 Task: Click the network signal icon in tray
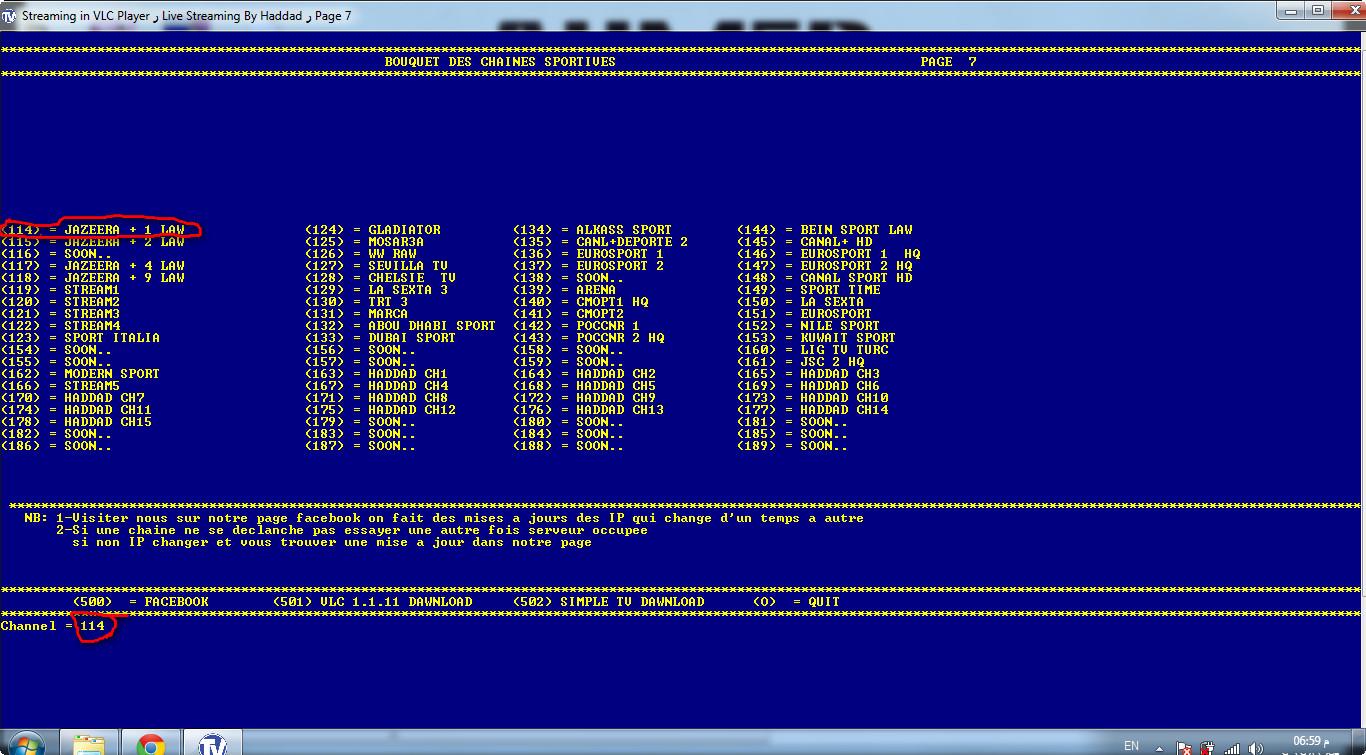tap(1232, 747)
